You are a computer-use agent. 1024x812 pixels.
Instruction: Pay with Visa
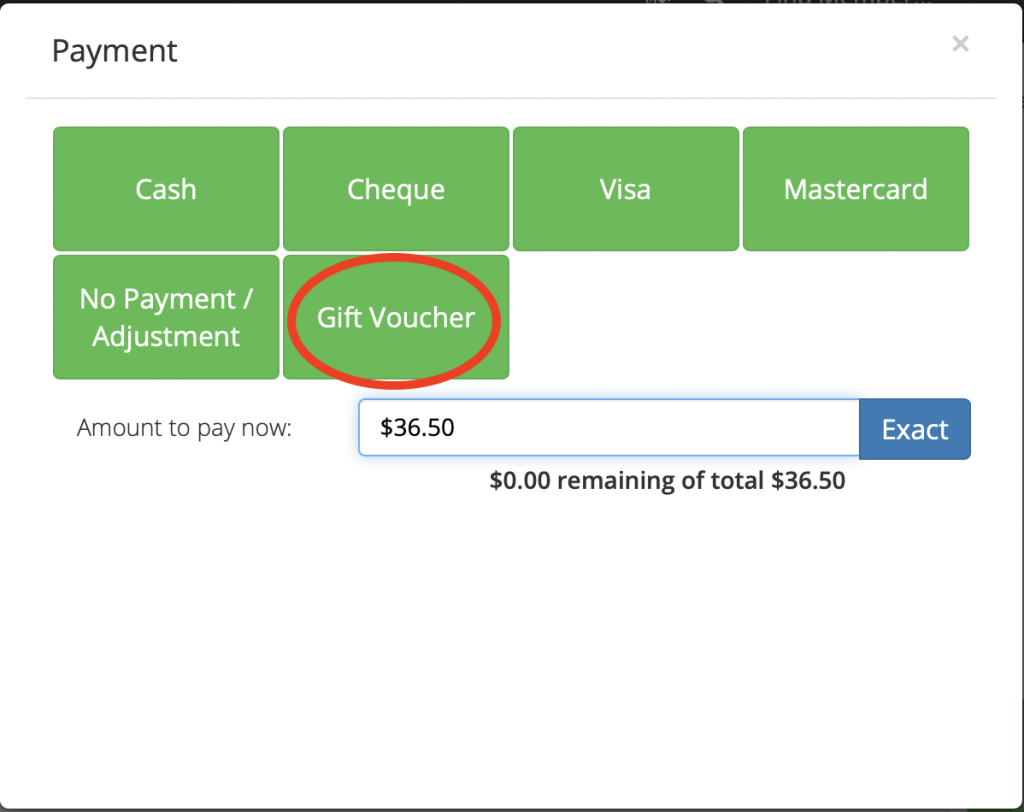point(626,189)
